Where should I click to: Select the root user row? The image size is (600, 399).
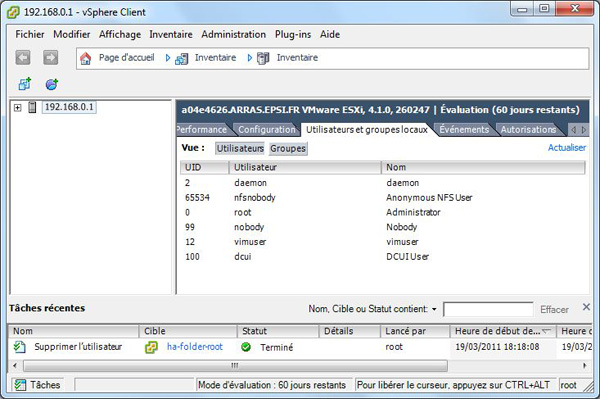coord(383,212)
